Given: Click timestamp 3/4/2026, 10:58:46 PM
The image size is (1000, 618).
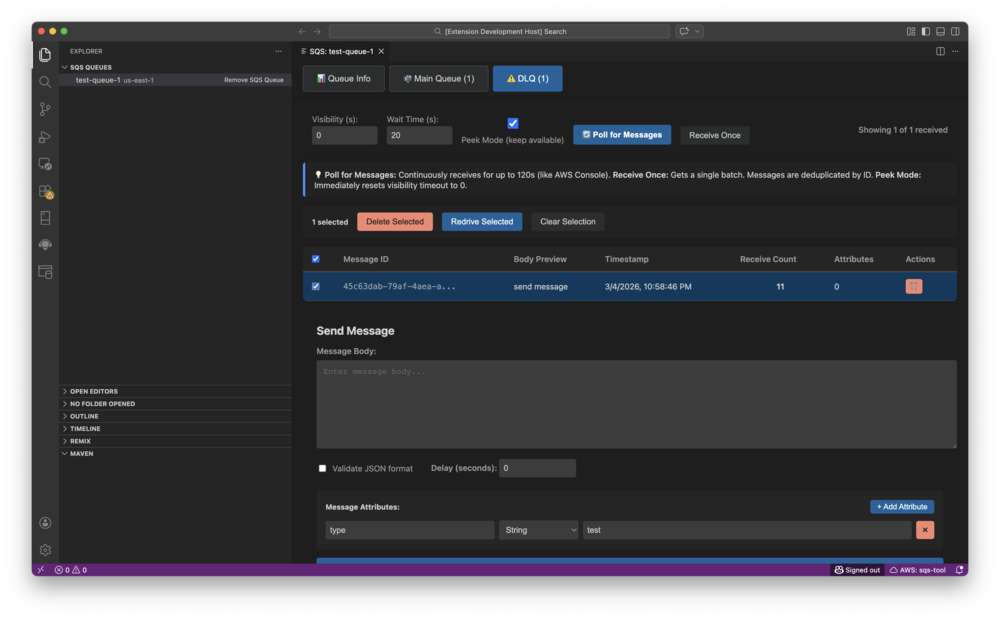Looking at the screenshot, I should (x=648, y=286).
